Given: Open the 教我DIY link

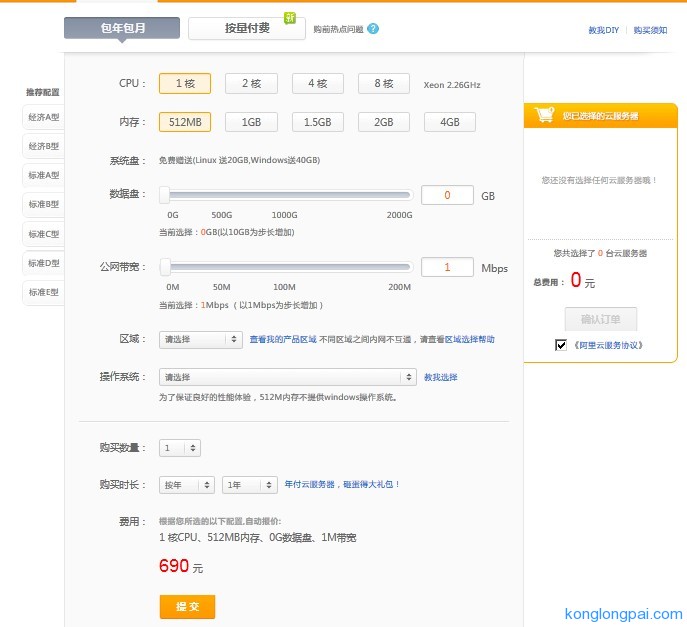Looking at the screenshot, I should pyautogui.click(x=603, y=30).
